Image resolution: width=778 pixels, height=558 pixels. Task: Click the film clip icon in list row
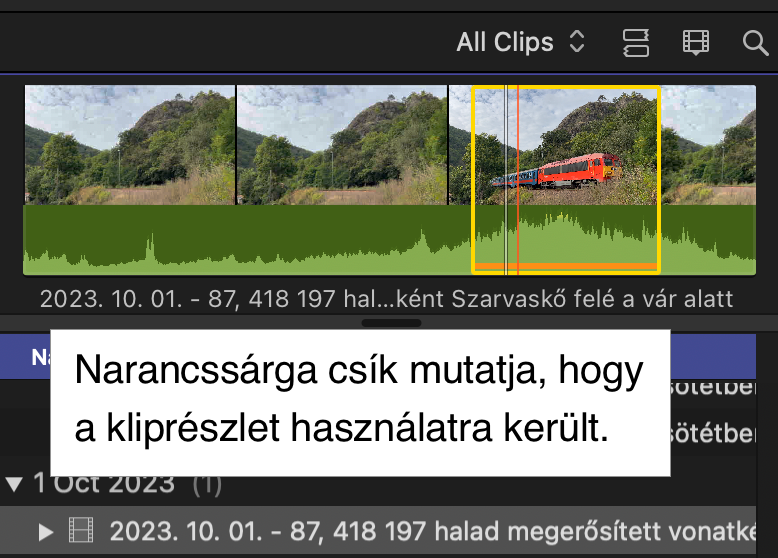[x=80, y=530]
